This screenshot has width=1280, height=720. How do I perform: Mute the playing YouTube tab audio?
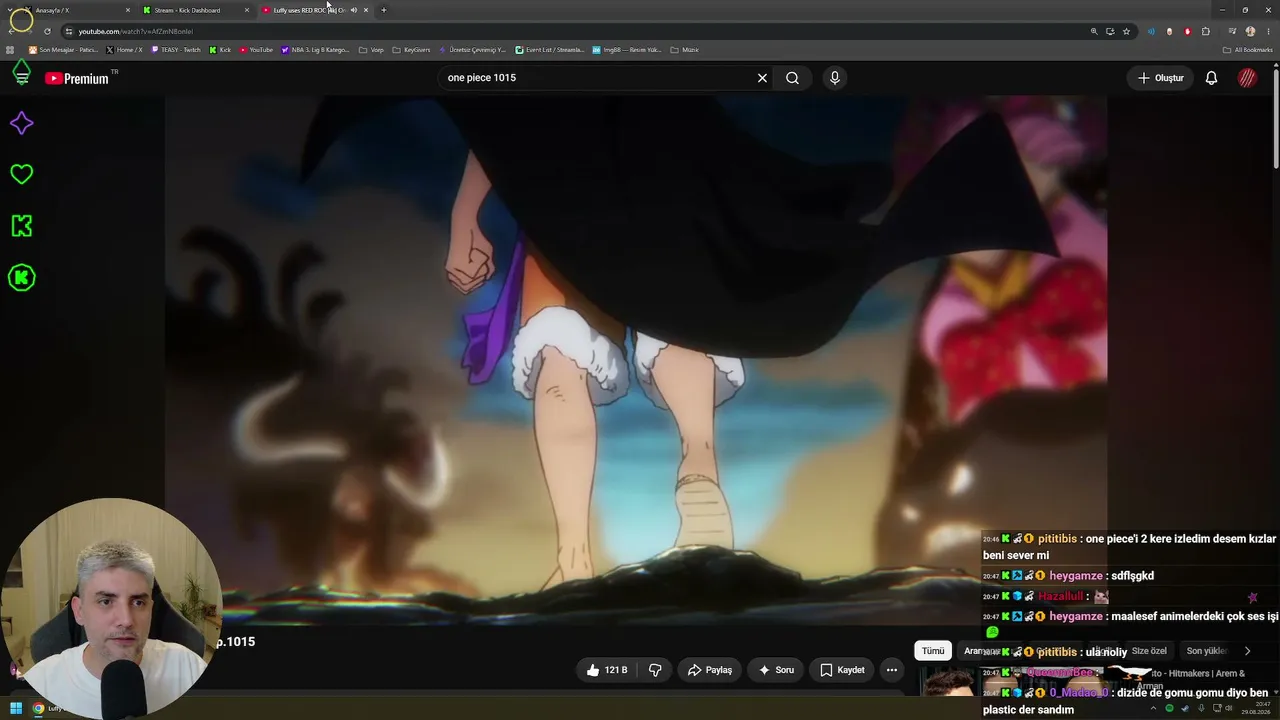click(353, 10)
